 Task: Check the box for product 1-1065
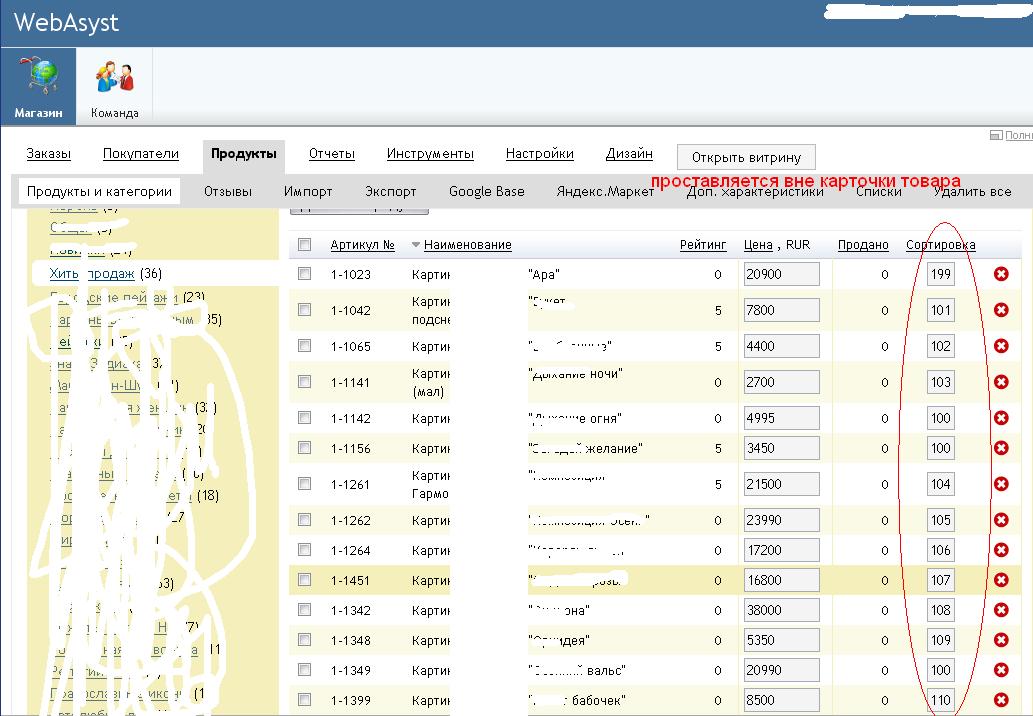click(x=305, y=346)
